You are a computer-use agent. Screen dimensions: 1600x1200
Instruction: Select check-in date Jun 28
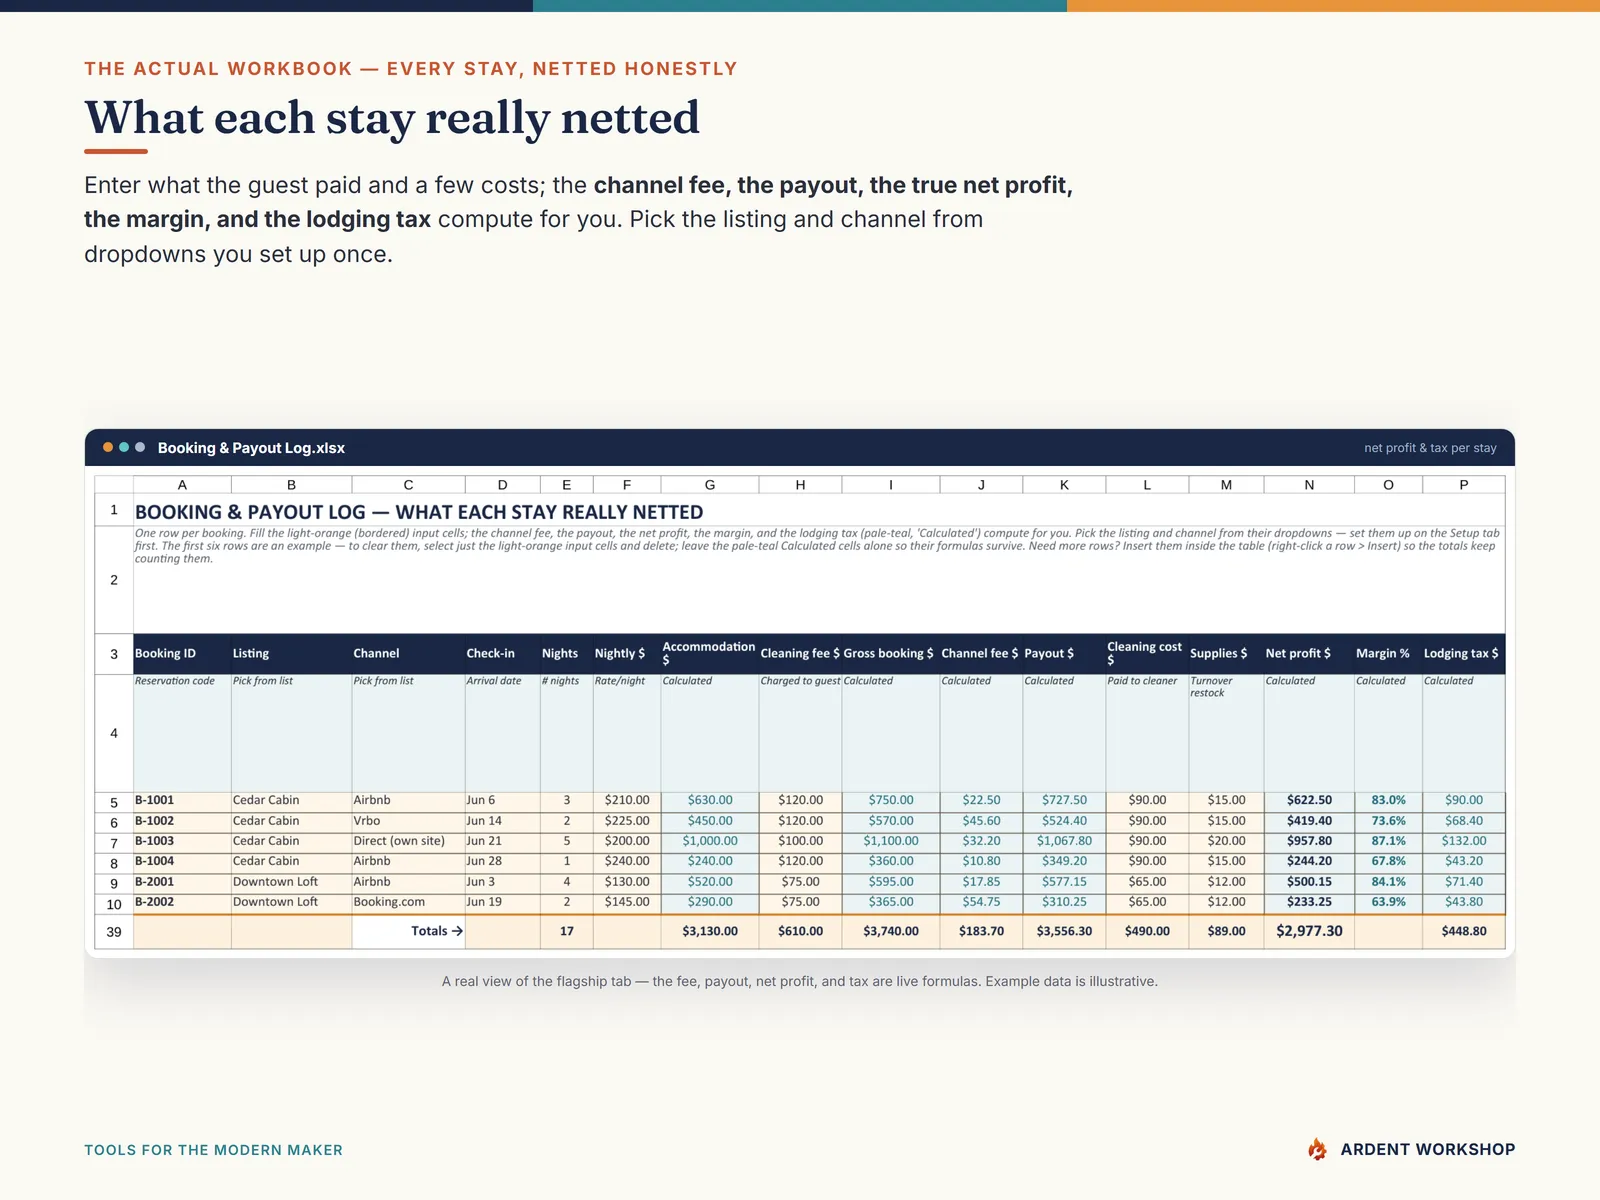click(502, 861)
